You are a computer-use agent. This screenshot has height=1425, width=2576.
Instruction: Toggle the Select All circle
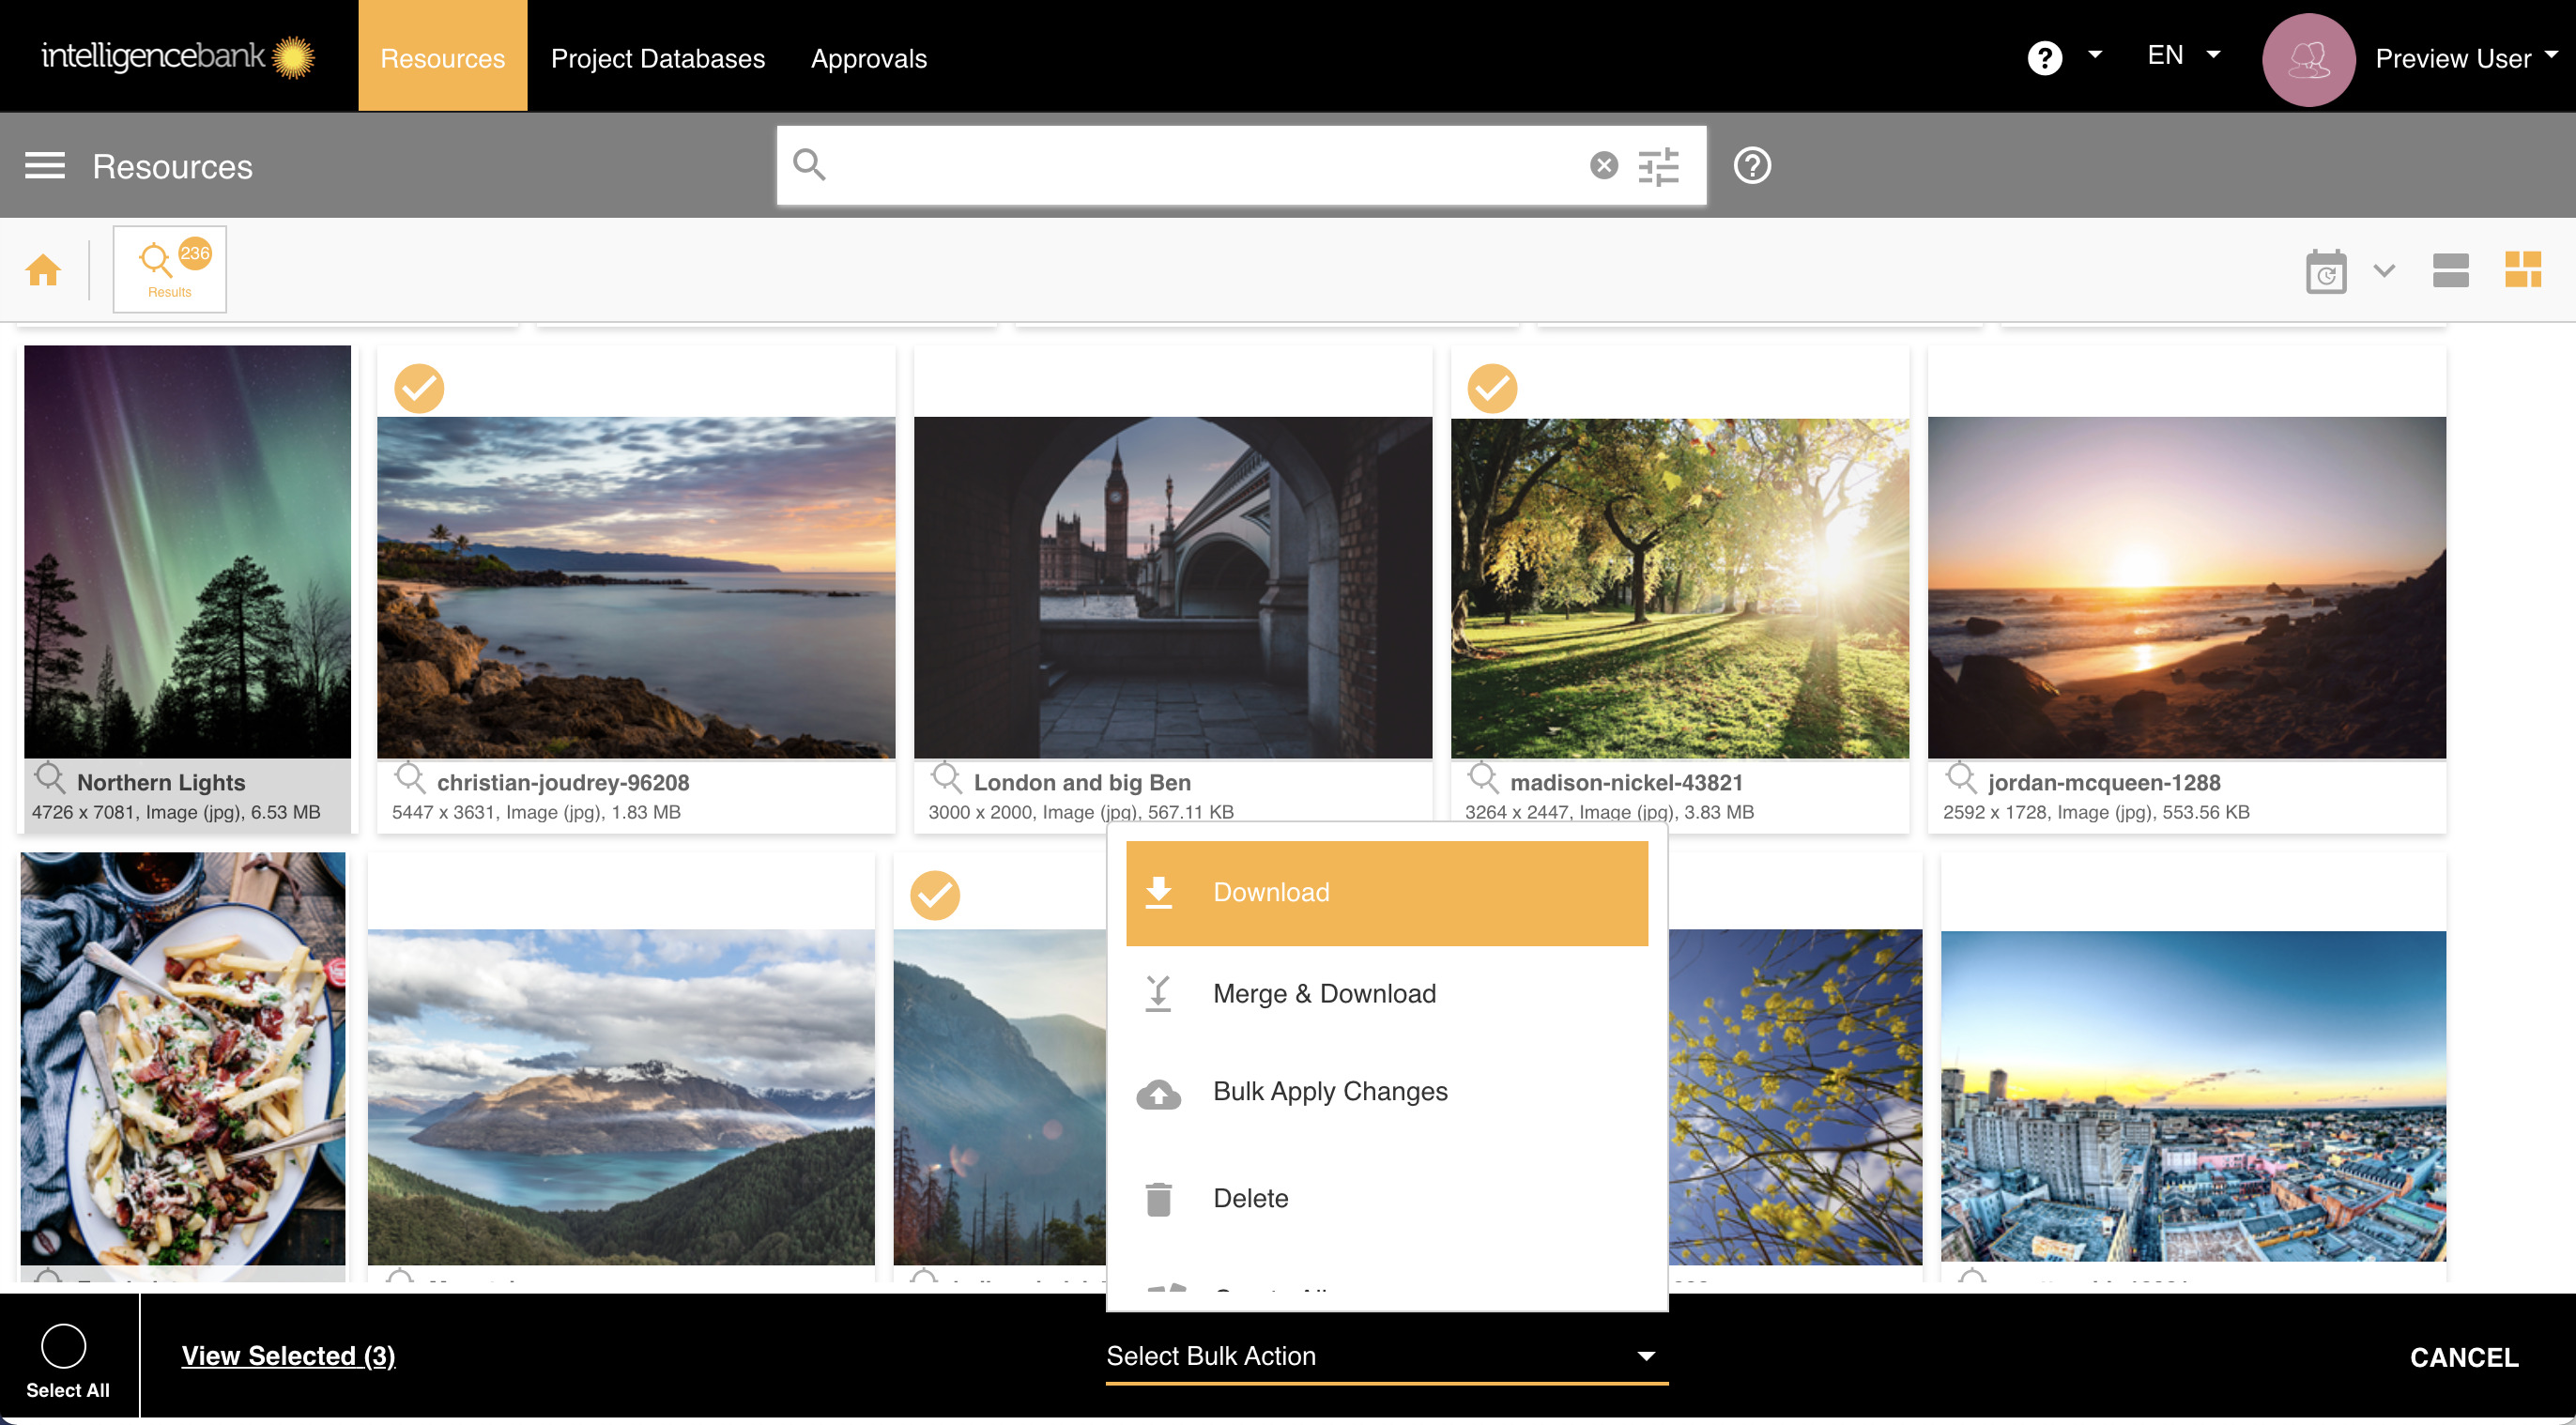pos(63,1346)
